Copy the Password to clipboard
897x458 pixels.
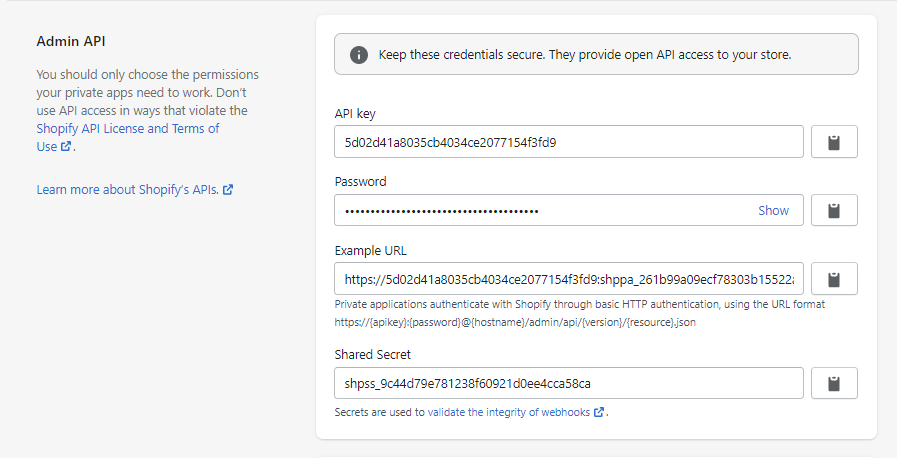834,210
